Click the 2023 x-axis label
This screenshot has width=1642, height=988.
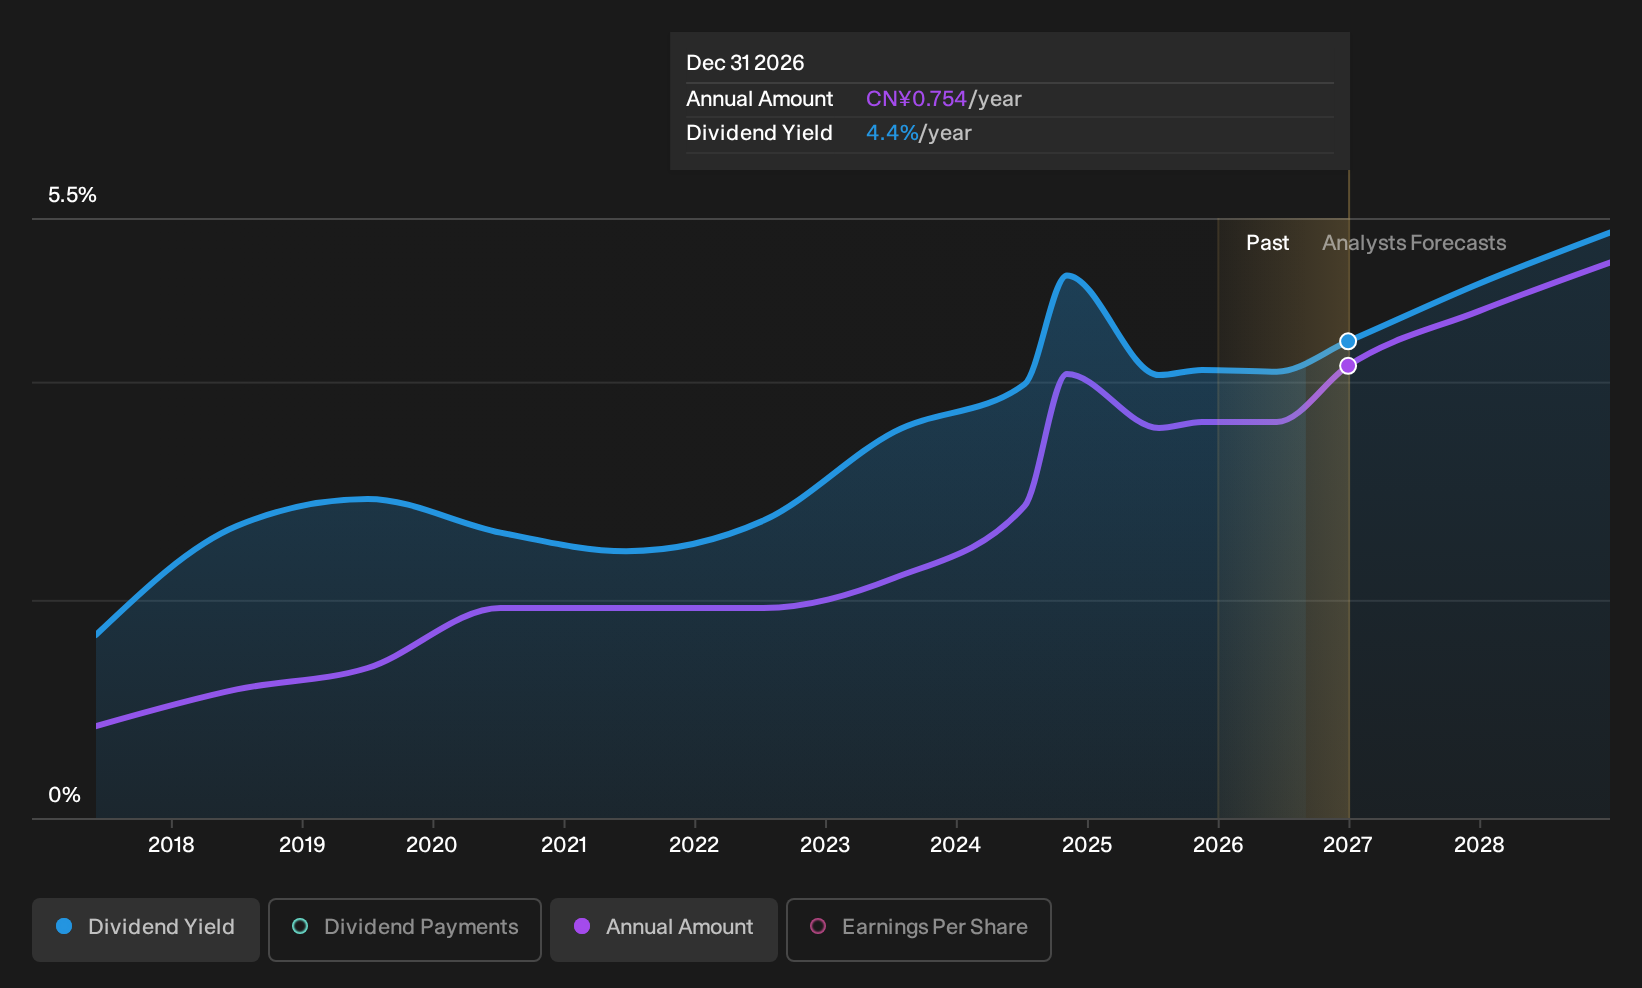tap(825, 845)
